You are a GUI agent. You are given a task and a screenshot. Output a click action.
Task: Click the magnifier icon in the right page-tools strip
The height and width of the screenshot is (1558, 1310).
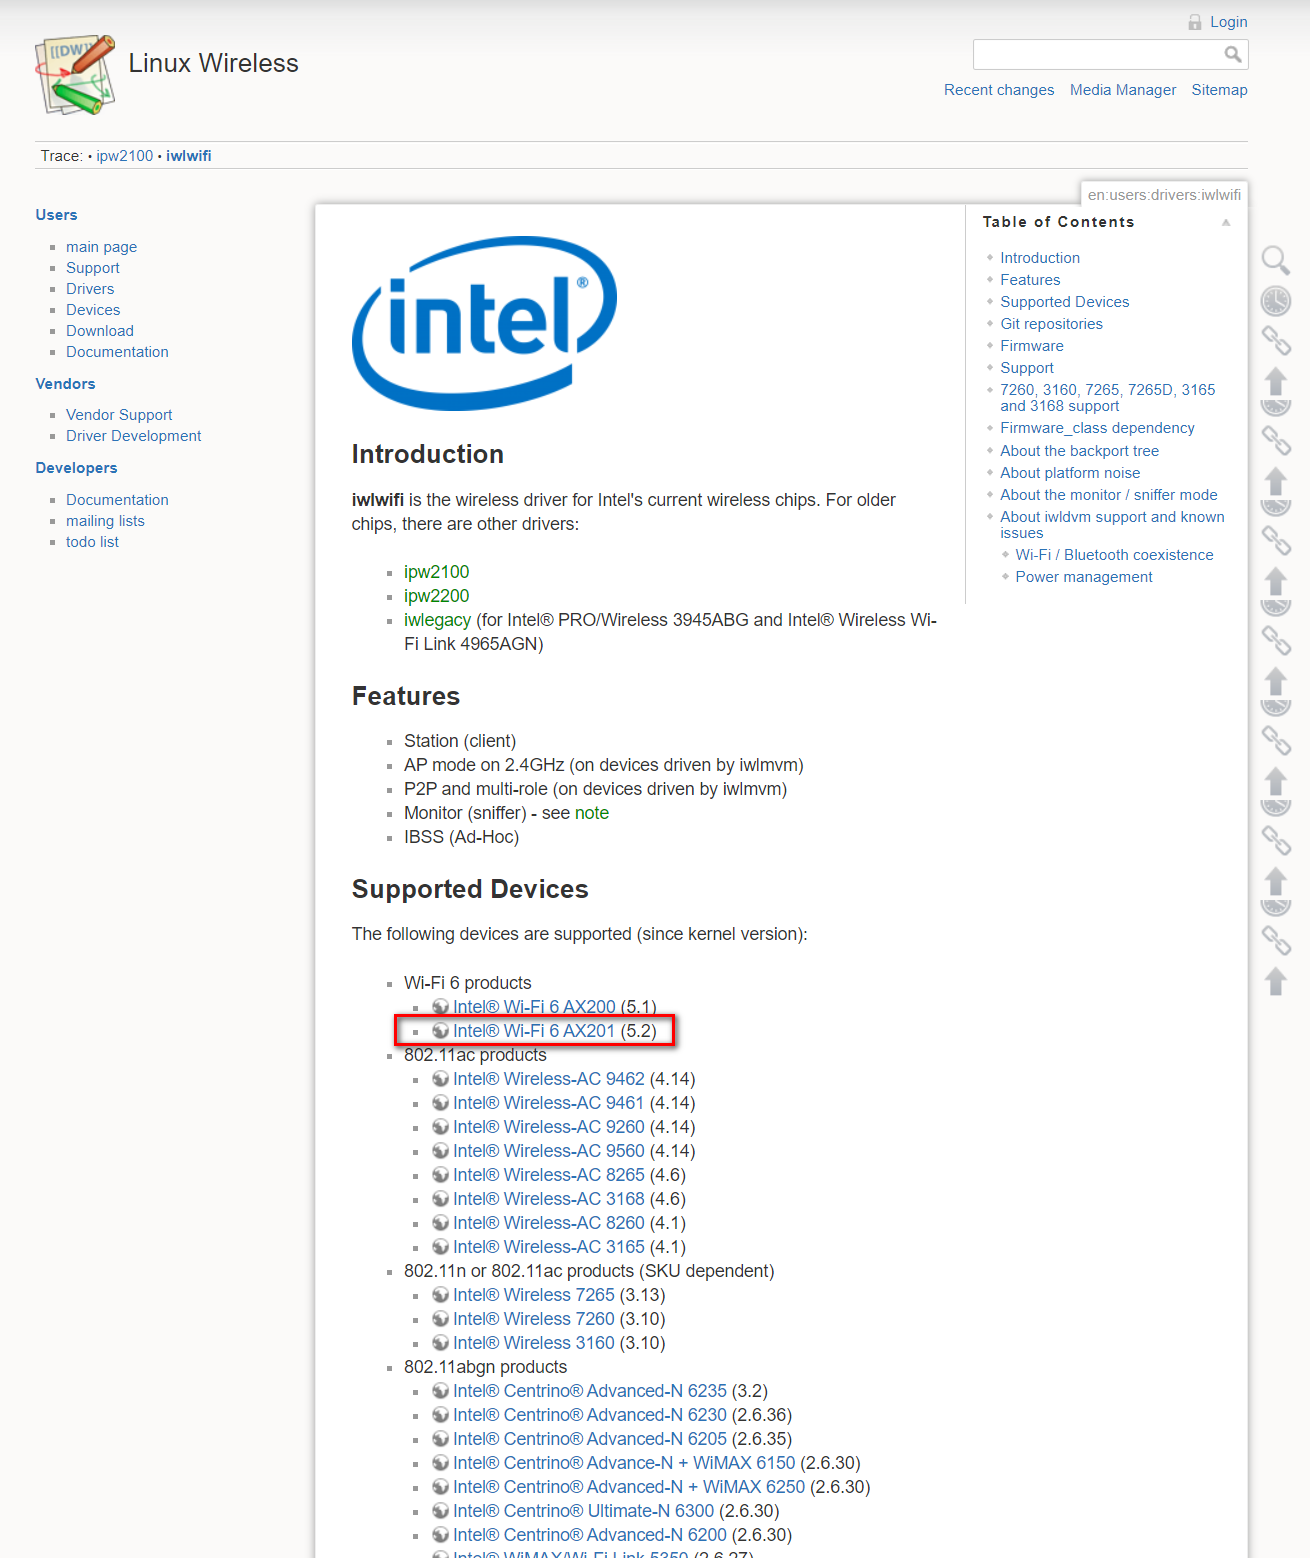tap(1276, 261)
